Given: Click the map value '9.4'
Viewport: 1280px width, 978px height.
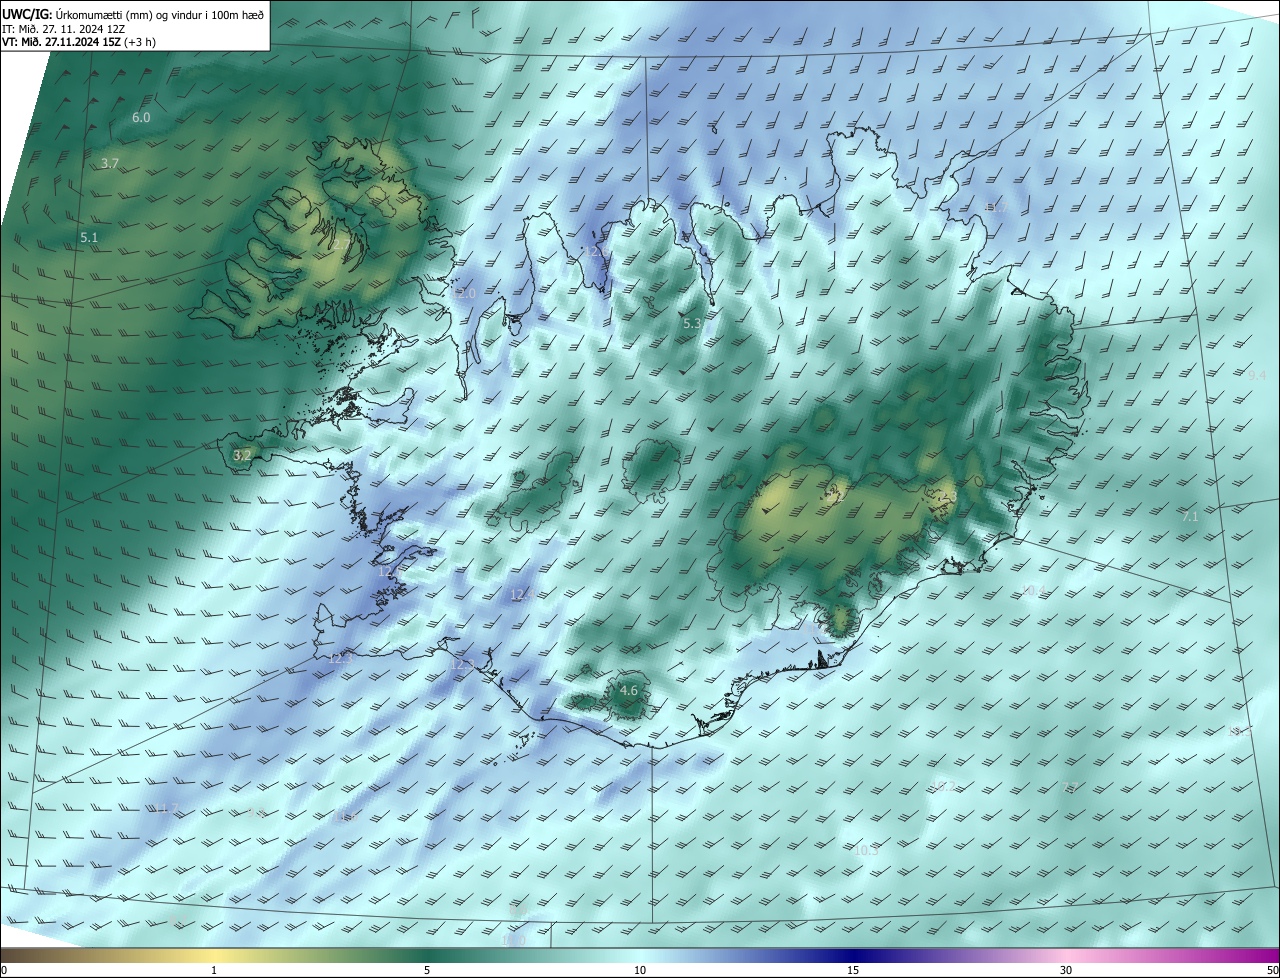Looking at the screenshot, I should click(x=1257, y=376).
